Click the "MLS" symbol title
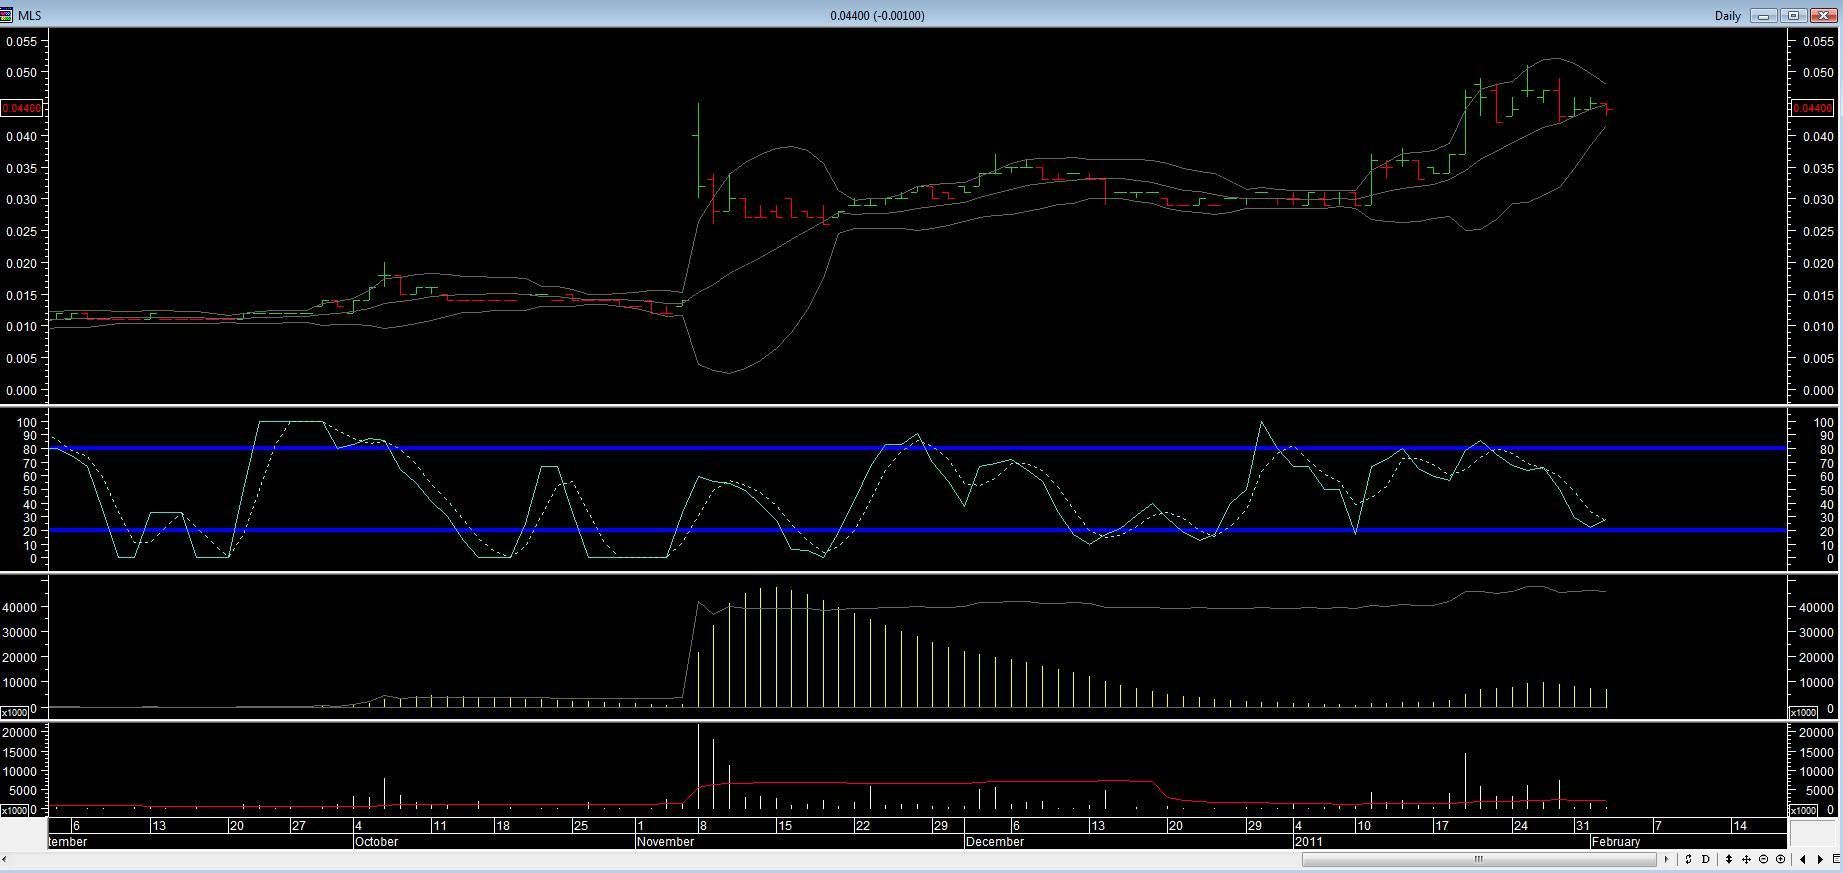Image resolution: width=1843 pixels, height=873 pixels. click(x=29, y=16)
